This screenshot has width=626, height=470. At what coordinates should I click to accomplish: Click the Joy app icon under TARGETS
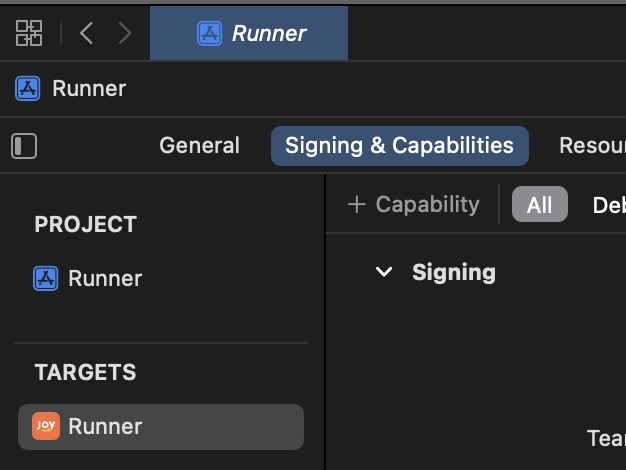tap(46, 426)
